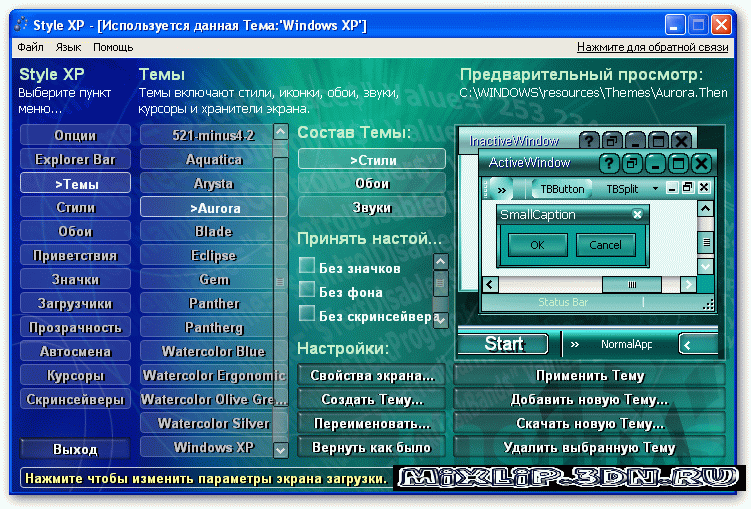Screen dimensions: 751x509
Task: Click Обои under Состав Темы
Action: click(372, 183)
